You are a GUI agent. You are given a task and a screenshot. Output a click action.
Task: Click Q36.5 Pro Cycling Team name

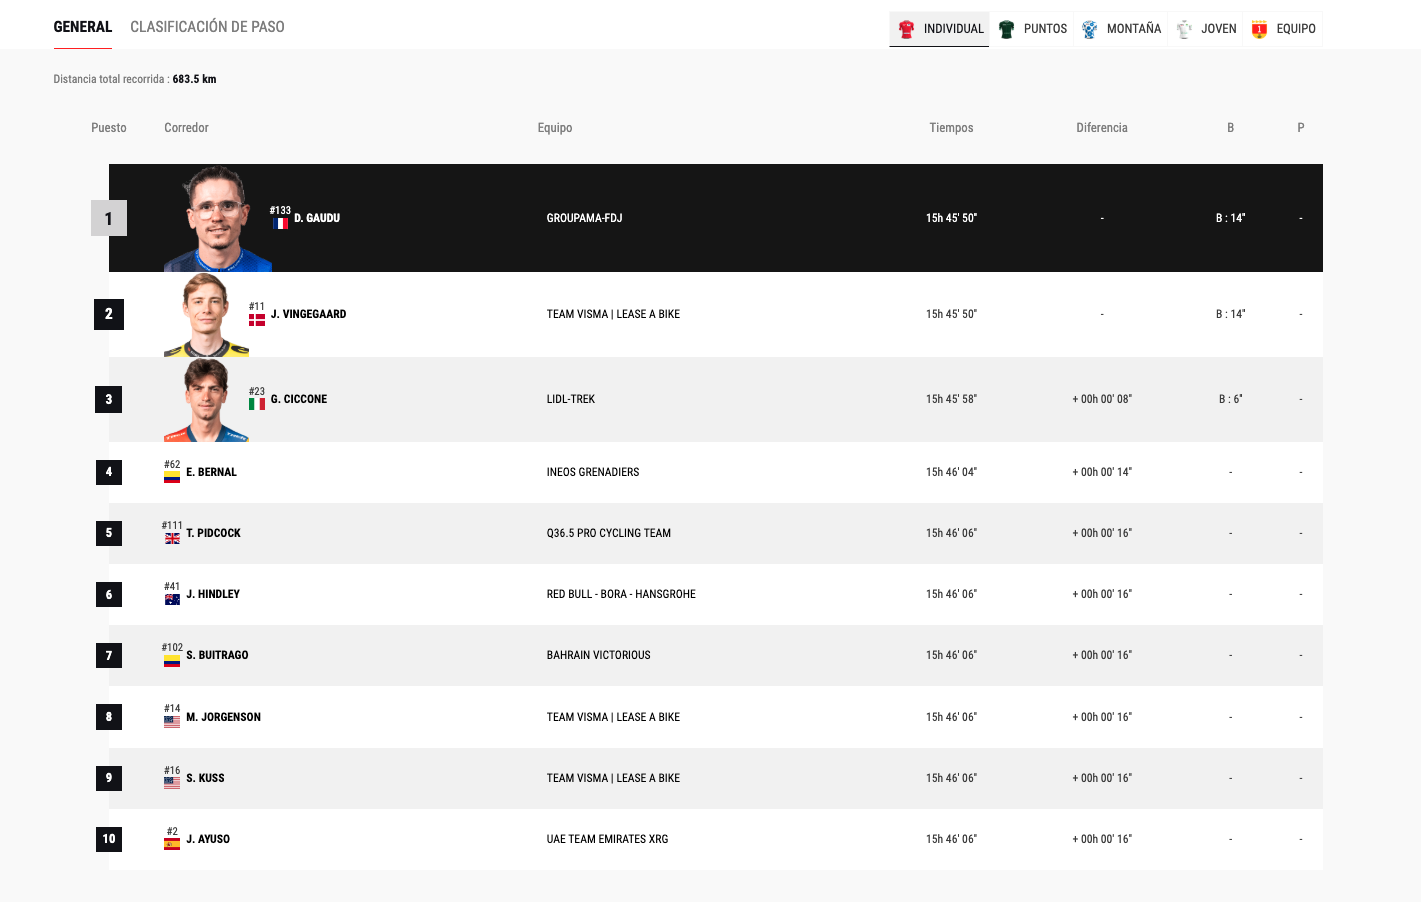coord(608,533)
